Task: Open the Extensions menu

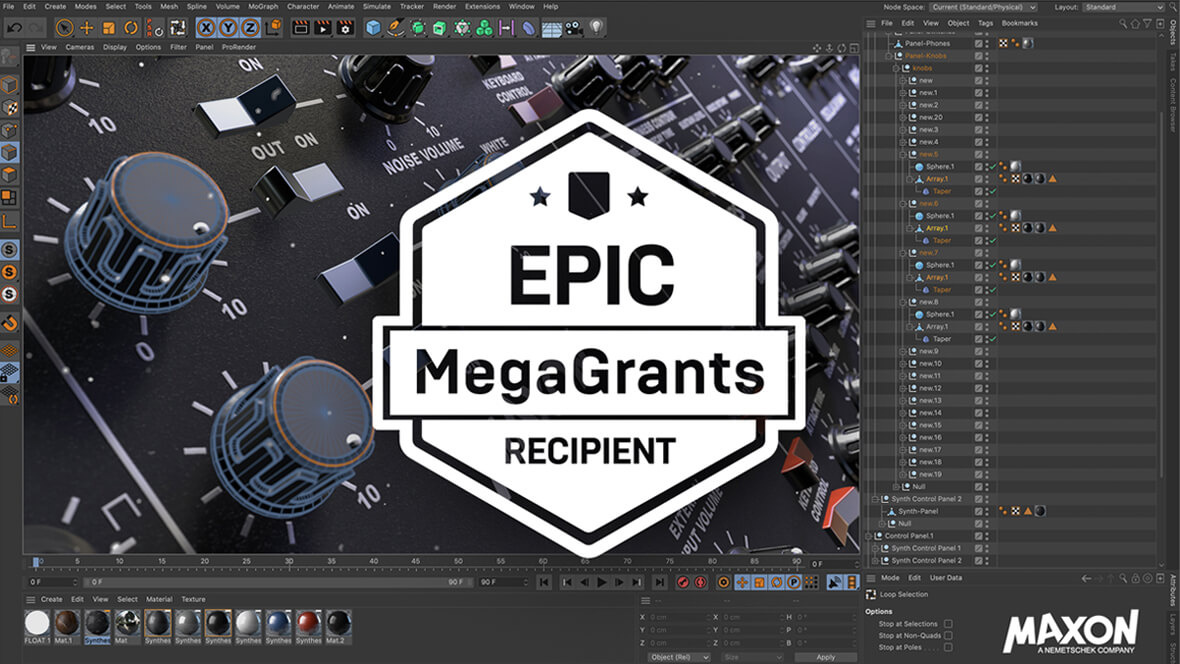Action: click(x=482, y=6)
